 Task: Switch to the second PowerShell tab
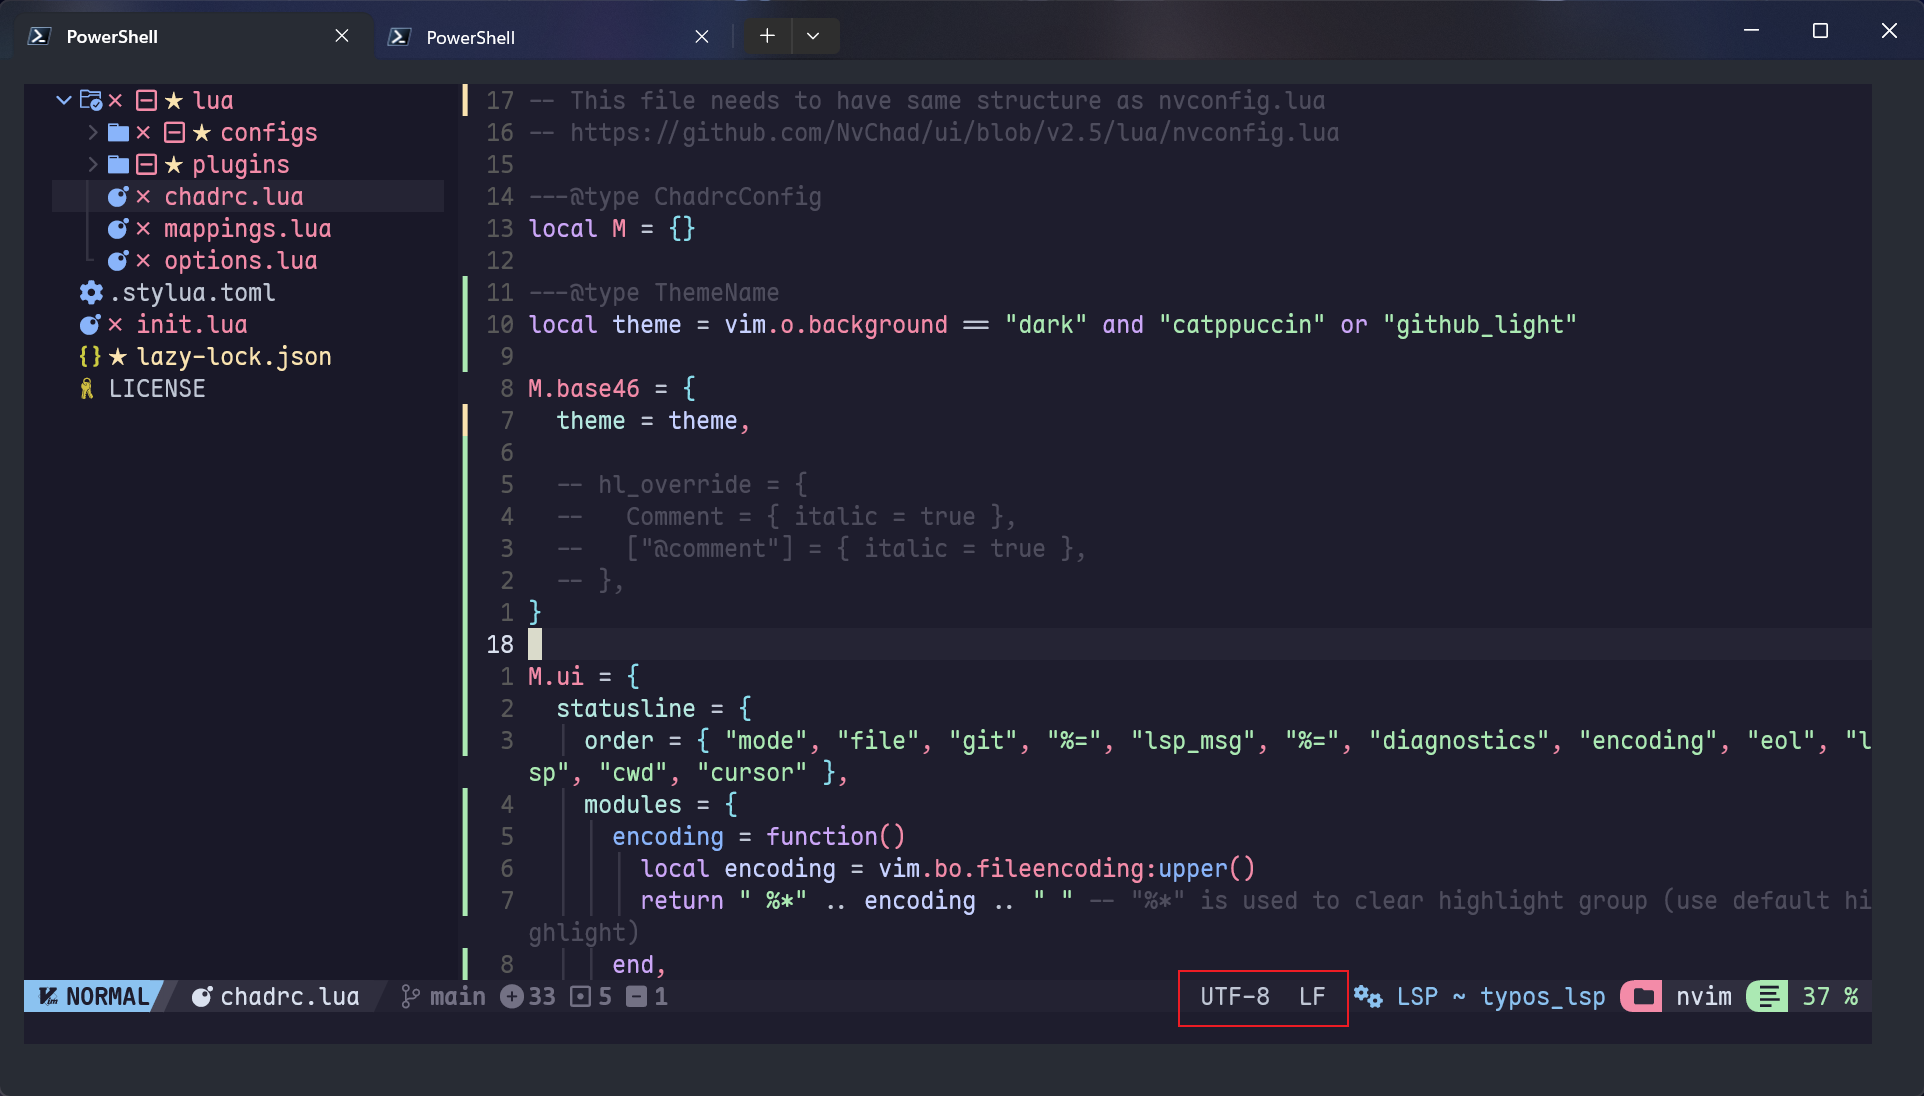point(470,37)
